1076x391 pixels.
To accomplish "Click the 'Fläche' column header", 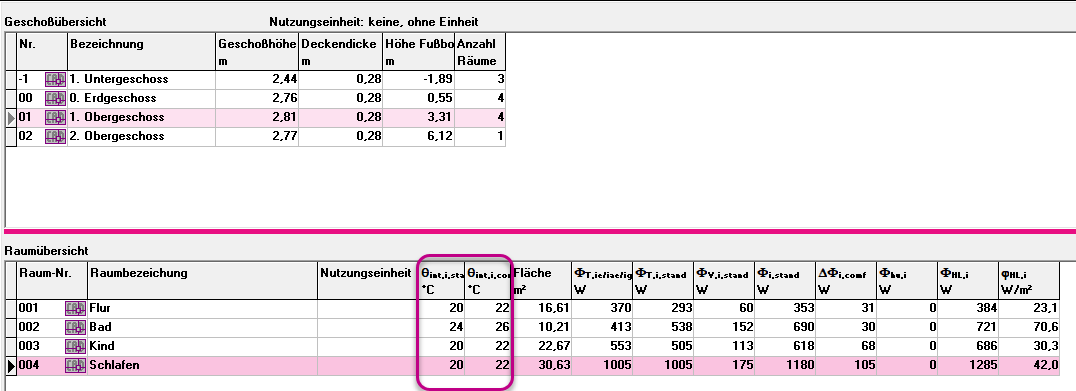I will 541,281.
